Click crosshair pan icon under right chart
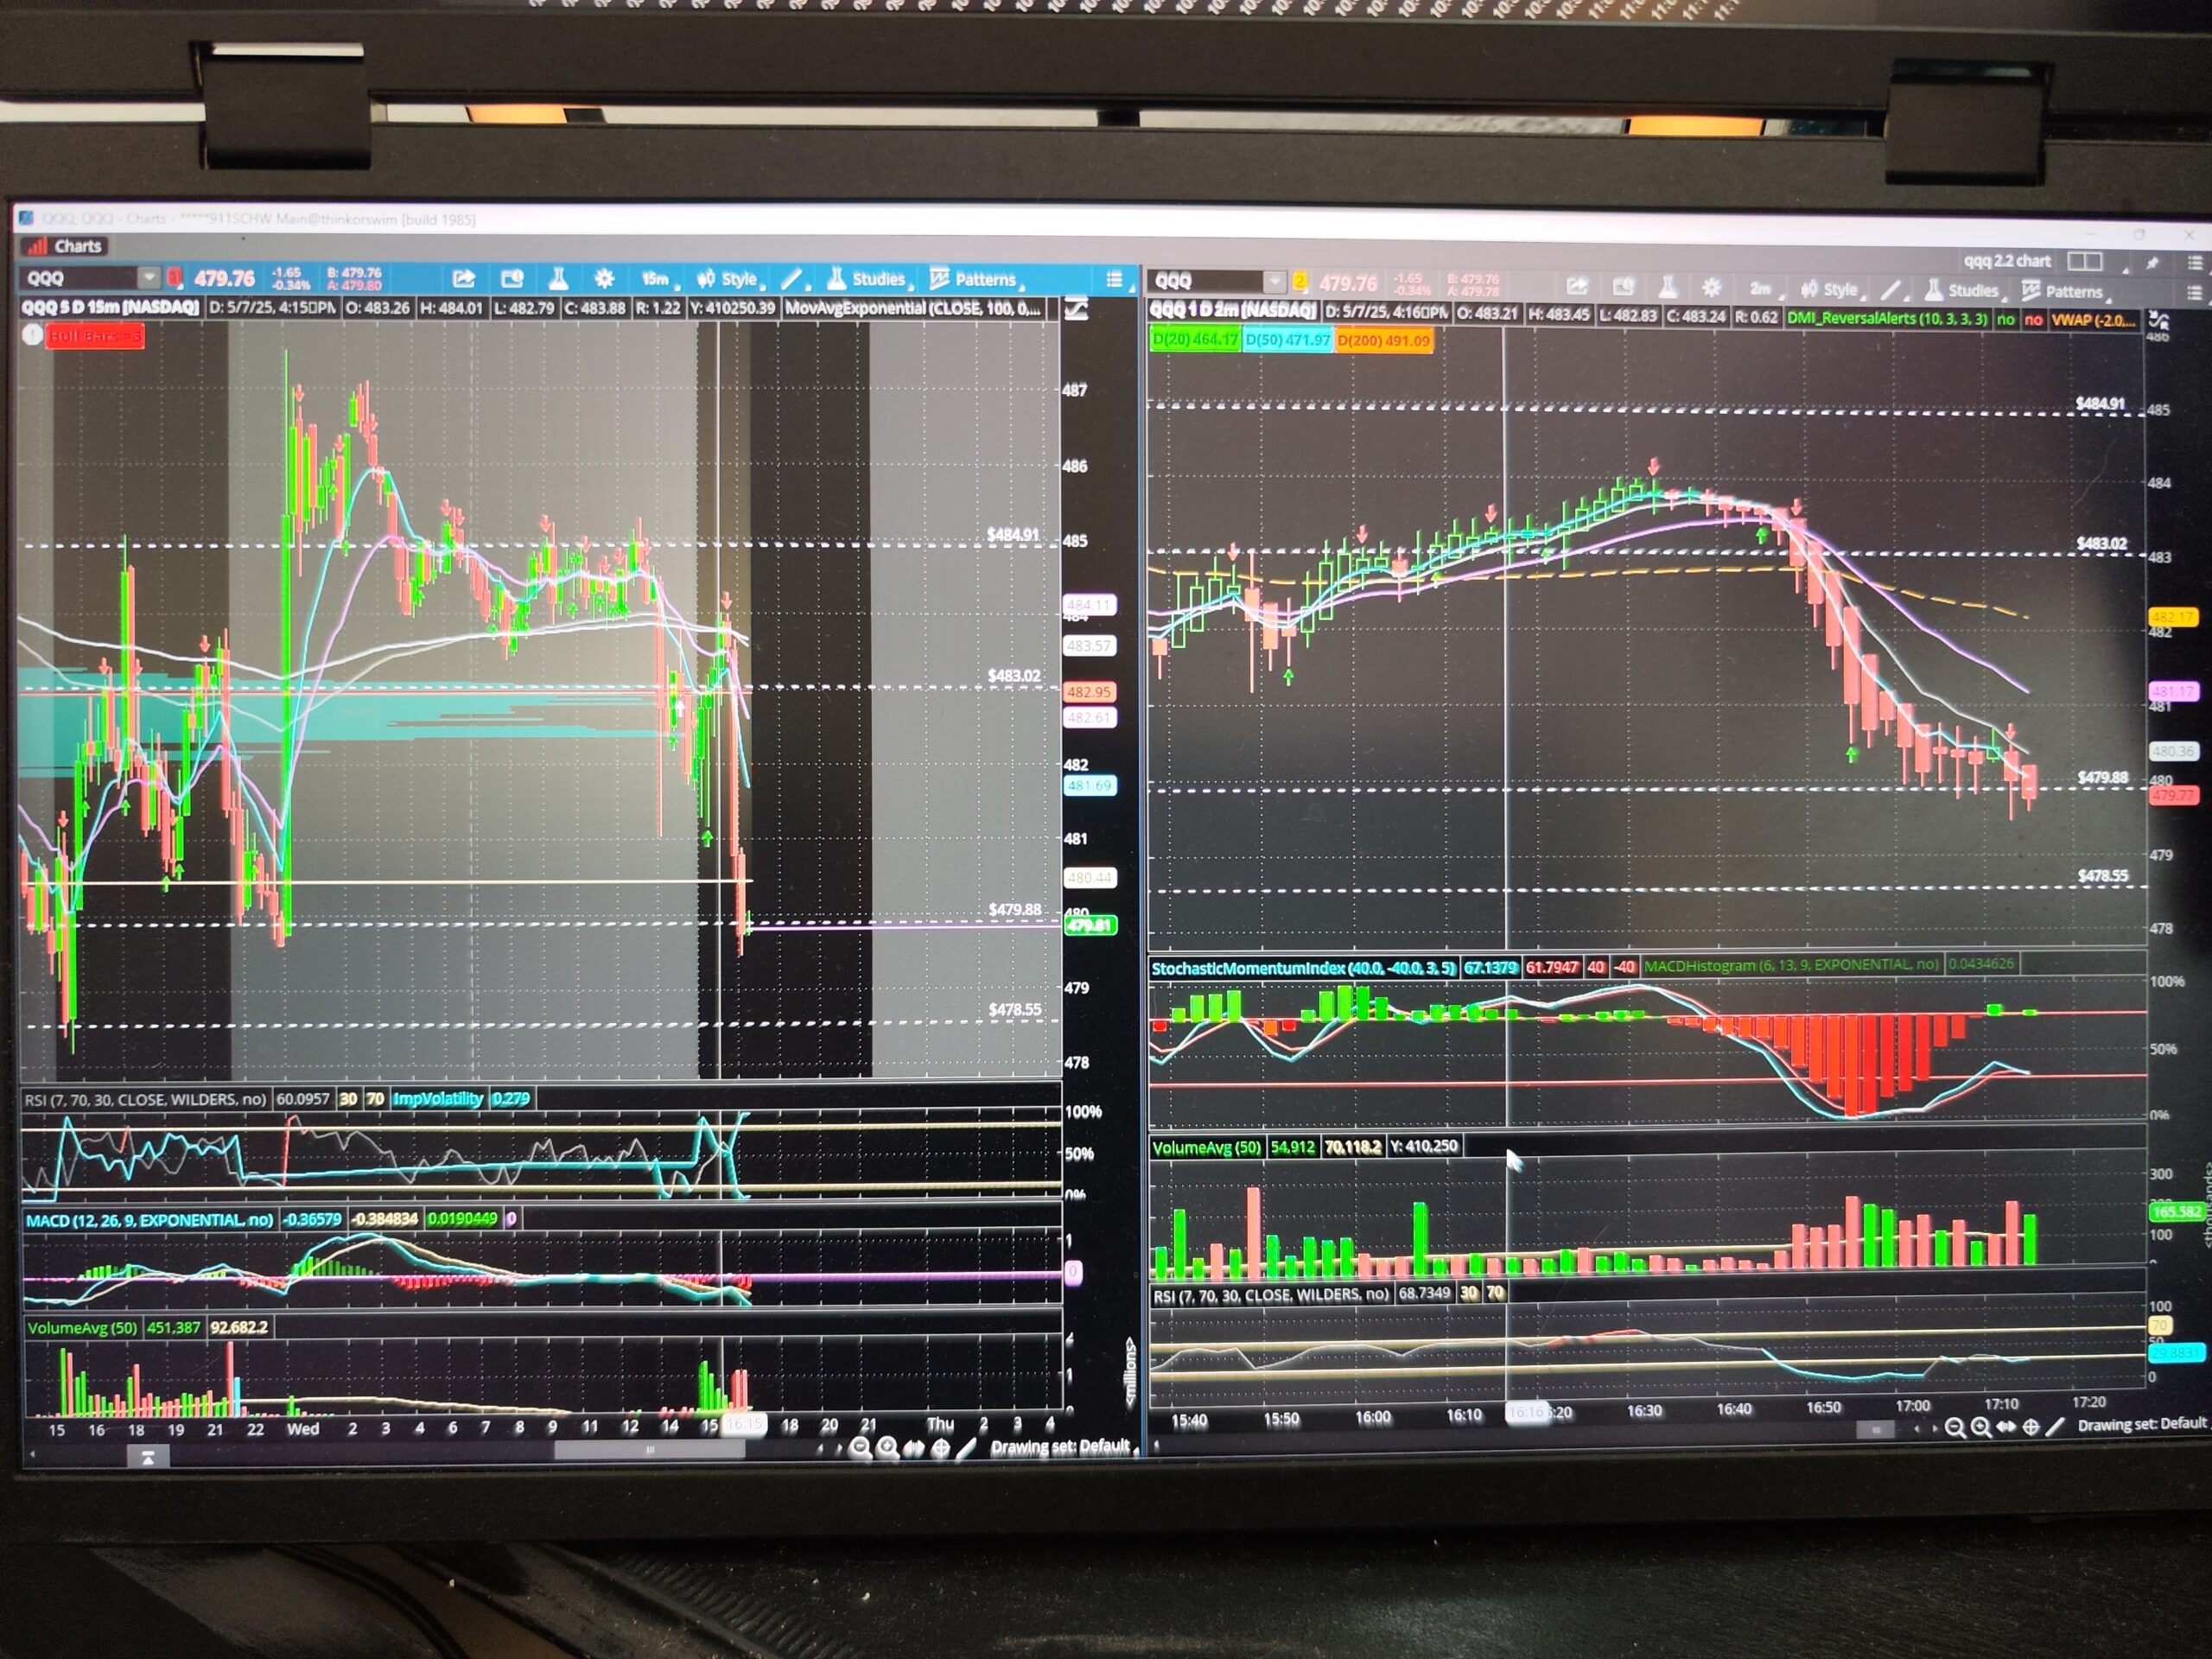 2031,1427
